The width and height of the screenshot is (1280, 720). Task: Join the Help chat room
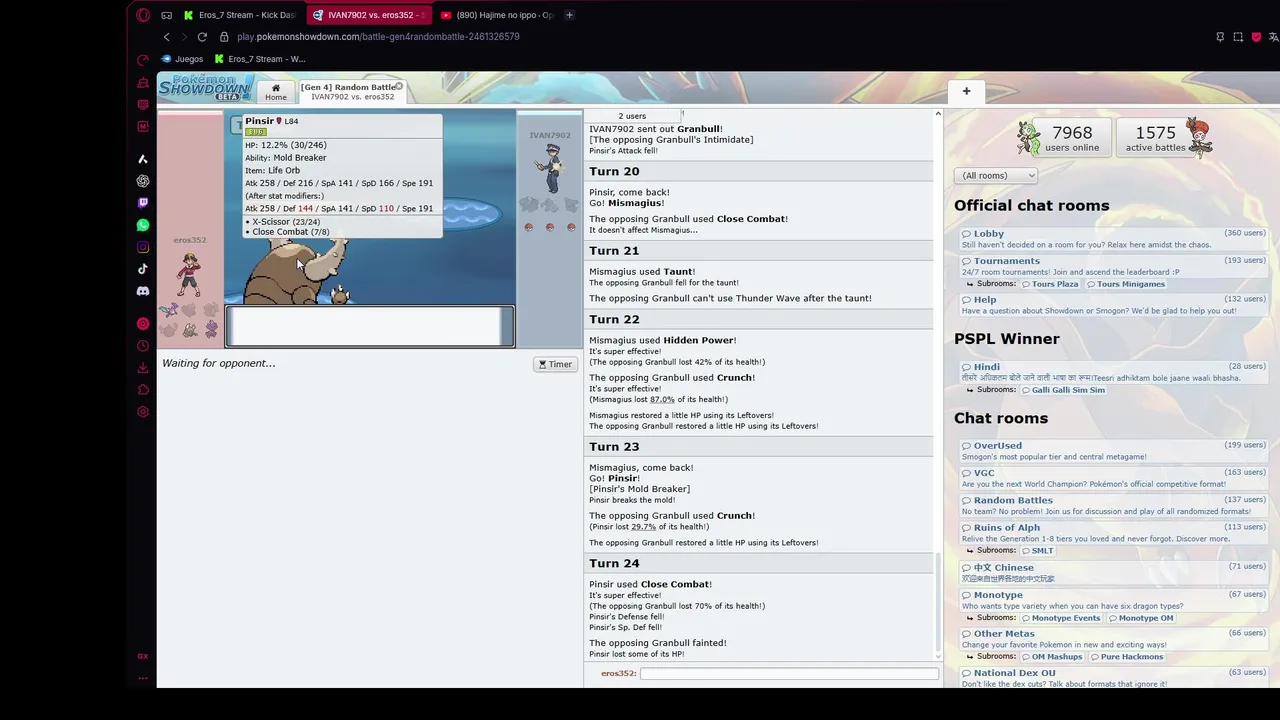click(1113, 305)
